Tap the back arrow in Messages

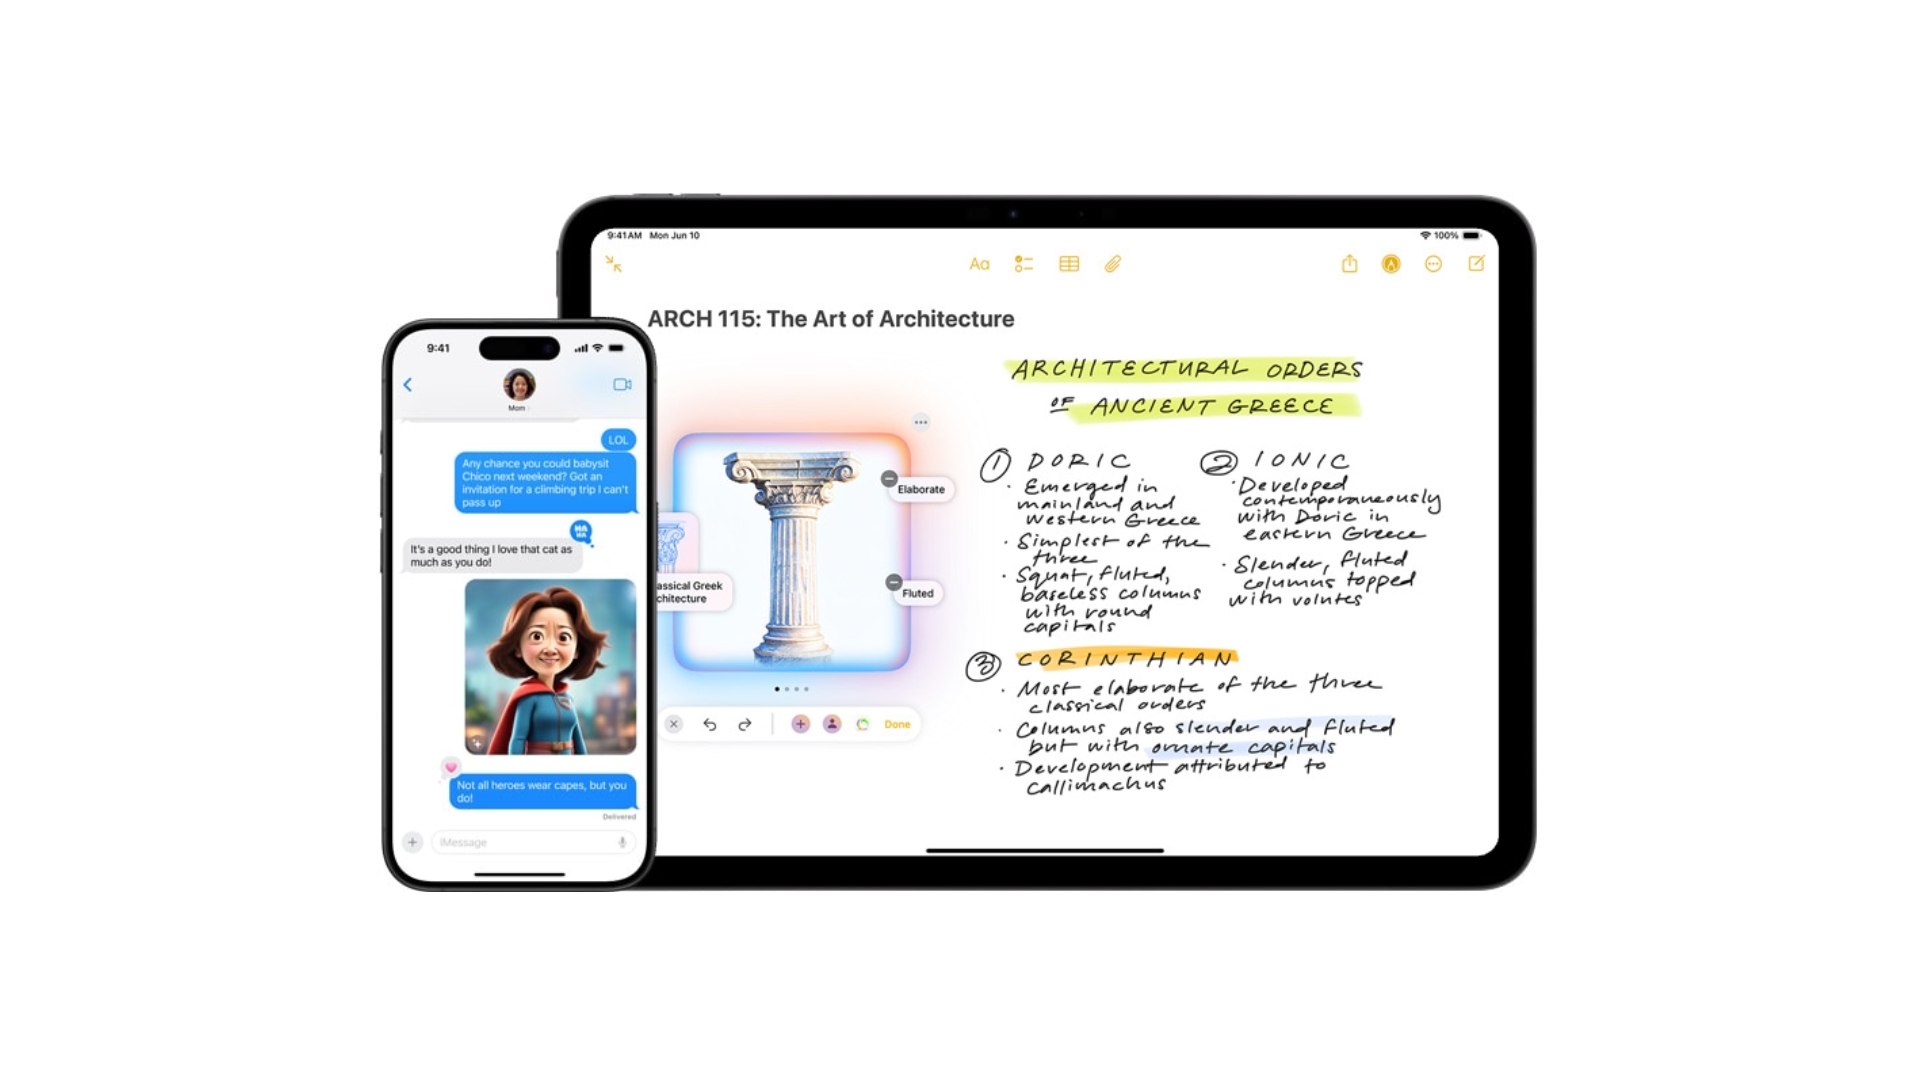click(410, 384)
